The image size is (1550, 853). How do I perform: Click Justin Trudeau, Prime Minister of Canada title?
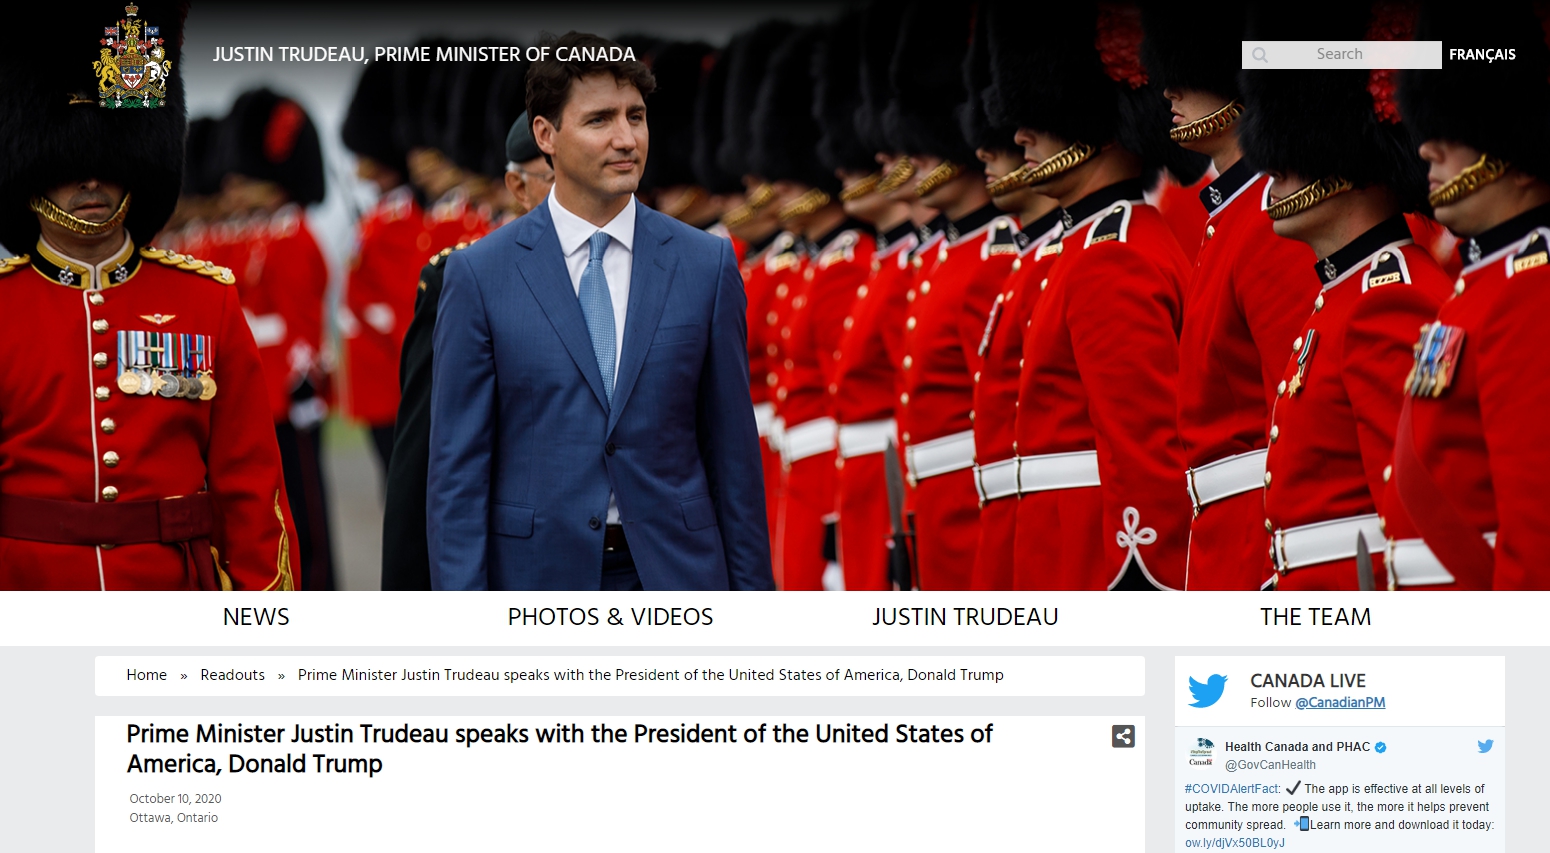(424, 55)
